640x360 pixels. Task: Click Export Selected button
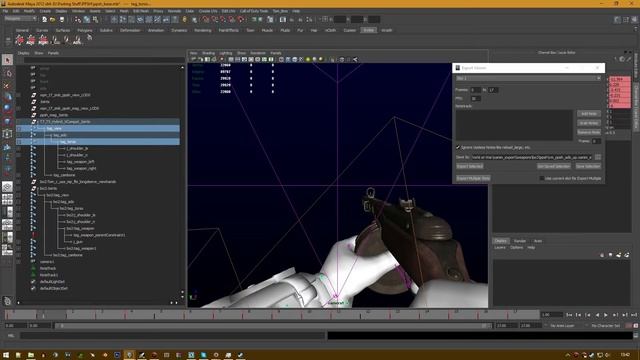coord(470,166)
